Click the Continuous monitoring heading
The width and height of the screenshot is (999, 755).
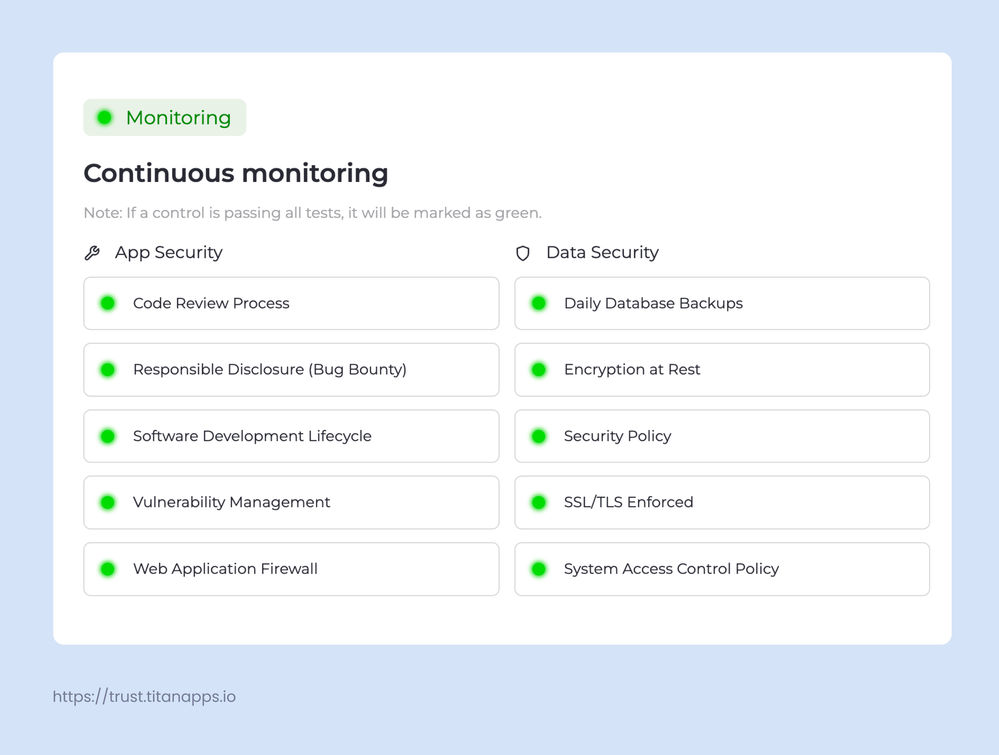point(235,173)
